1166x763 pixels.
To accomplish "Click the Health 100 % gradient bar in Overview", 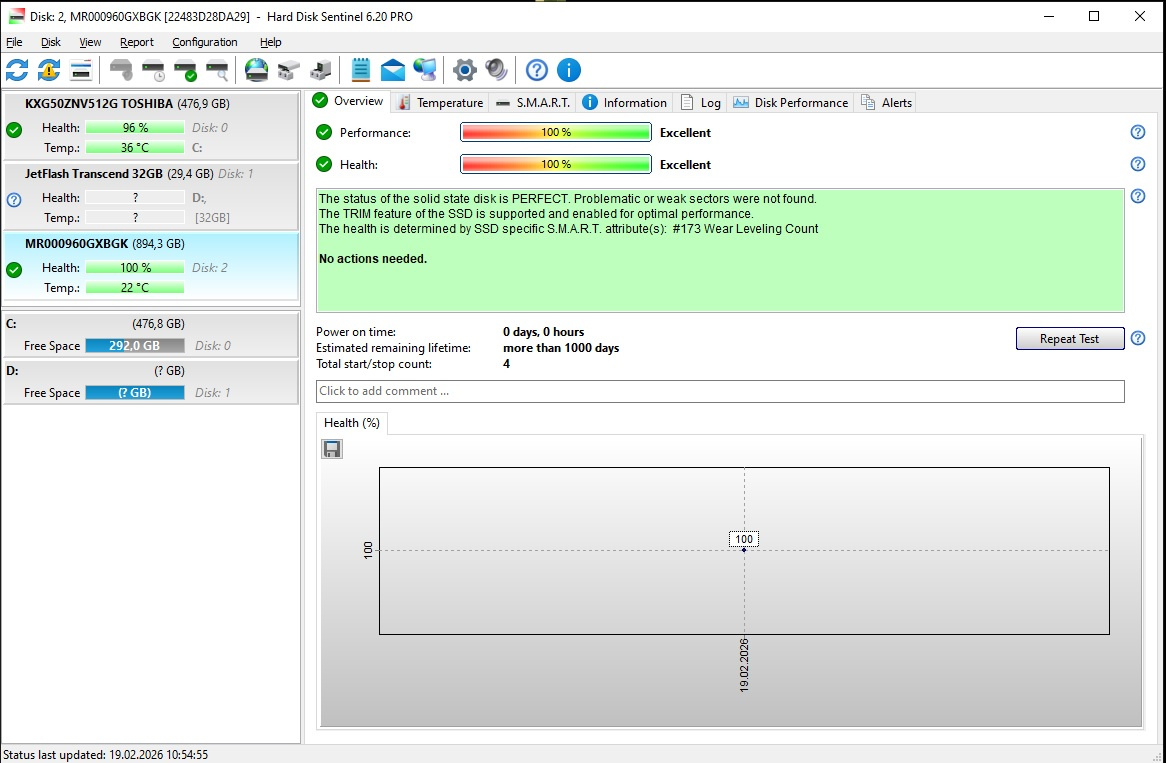I will 555,164.
